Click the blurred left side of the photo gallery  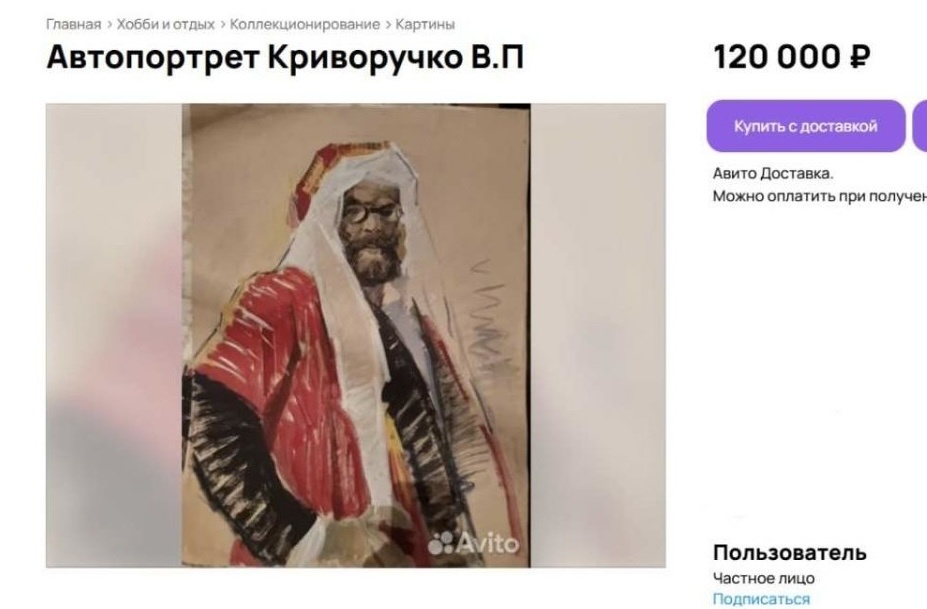114,335
